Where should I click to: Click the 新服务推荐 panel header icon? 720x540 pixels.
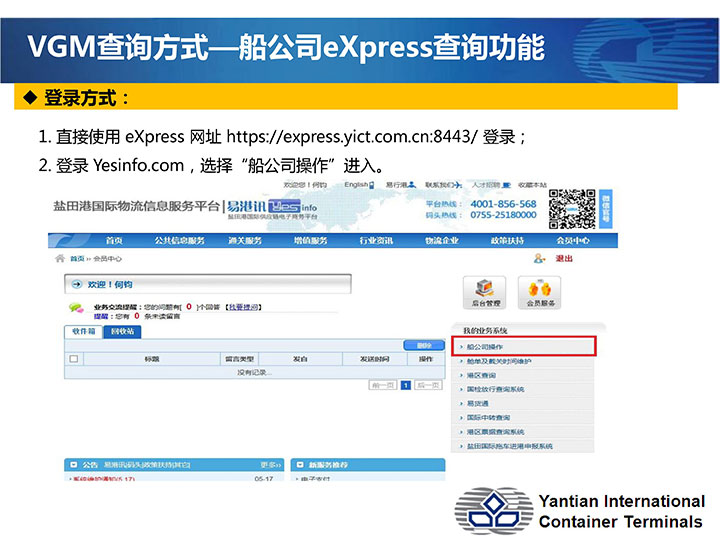pos(300,465)
